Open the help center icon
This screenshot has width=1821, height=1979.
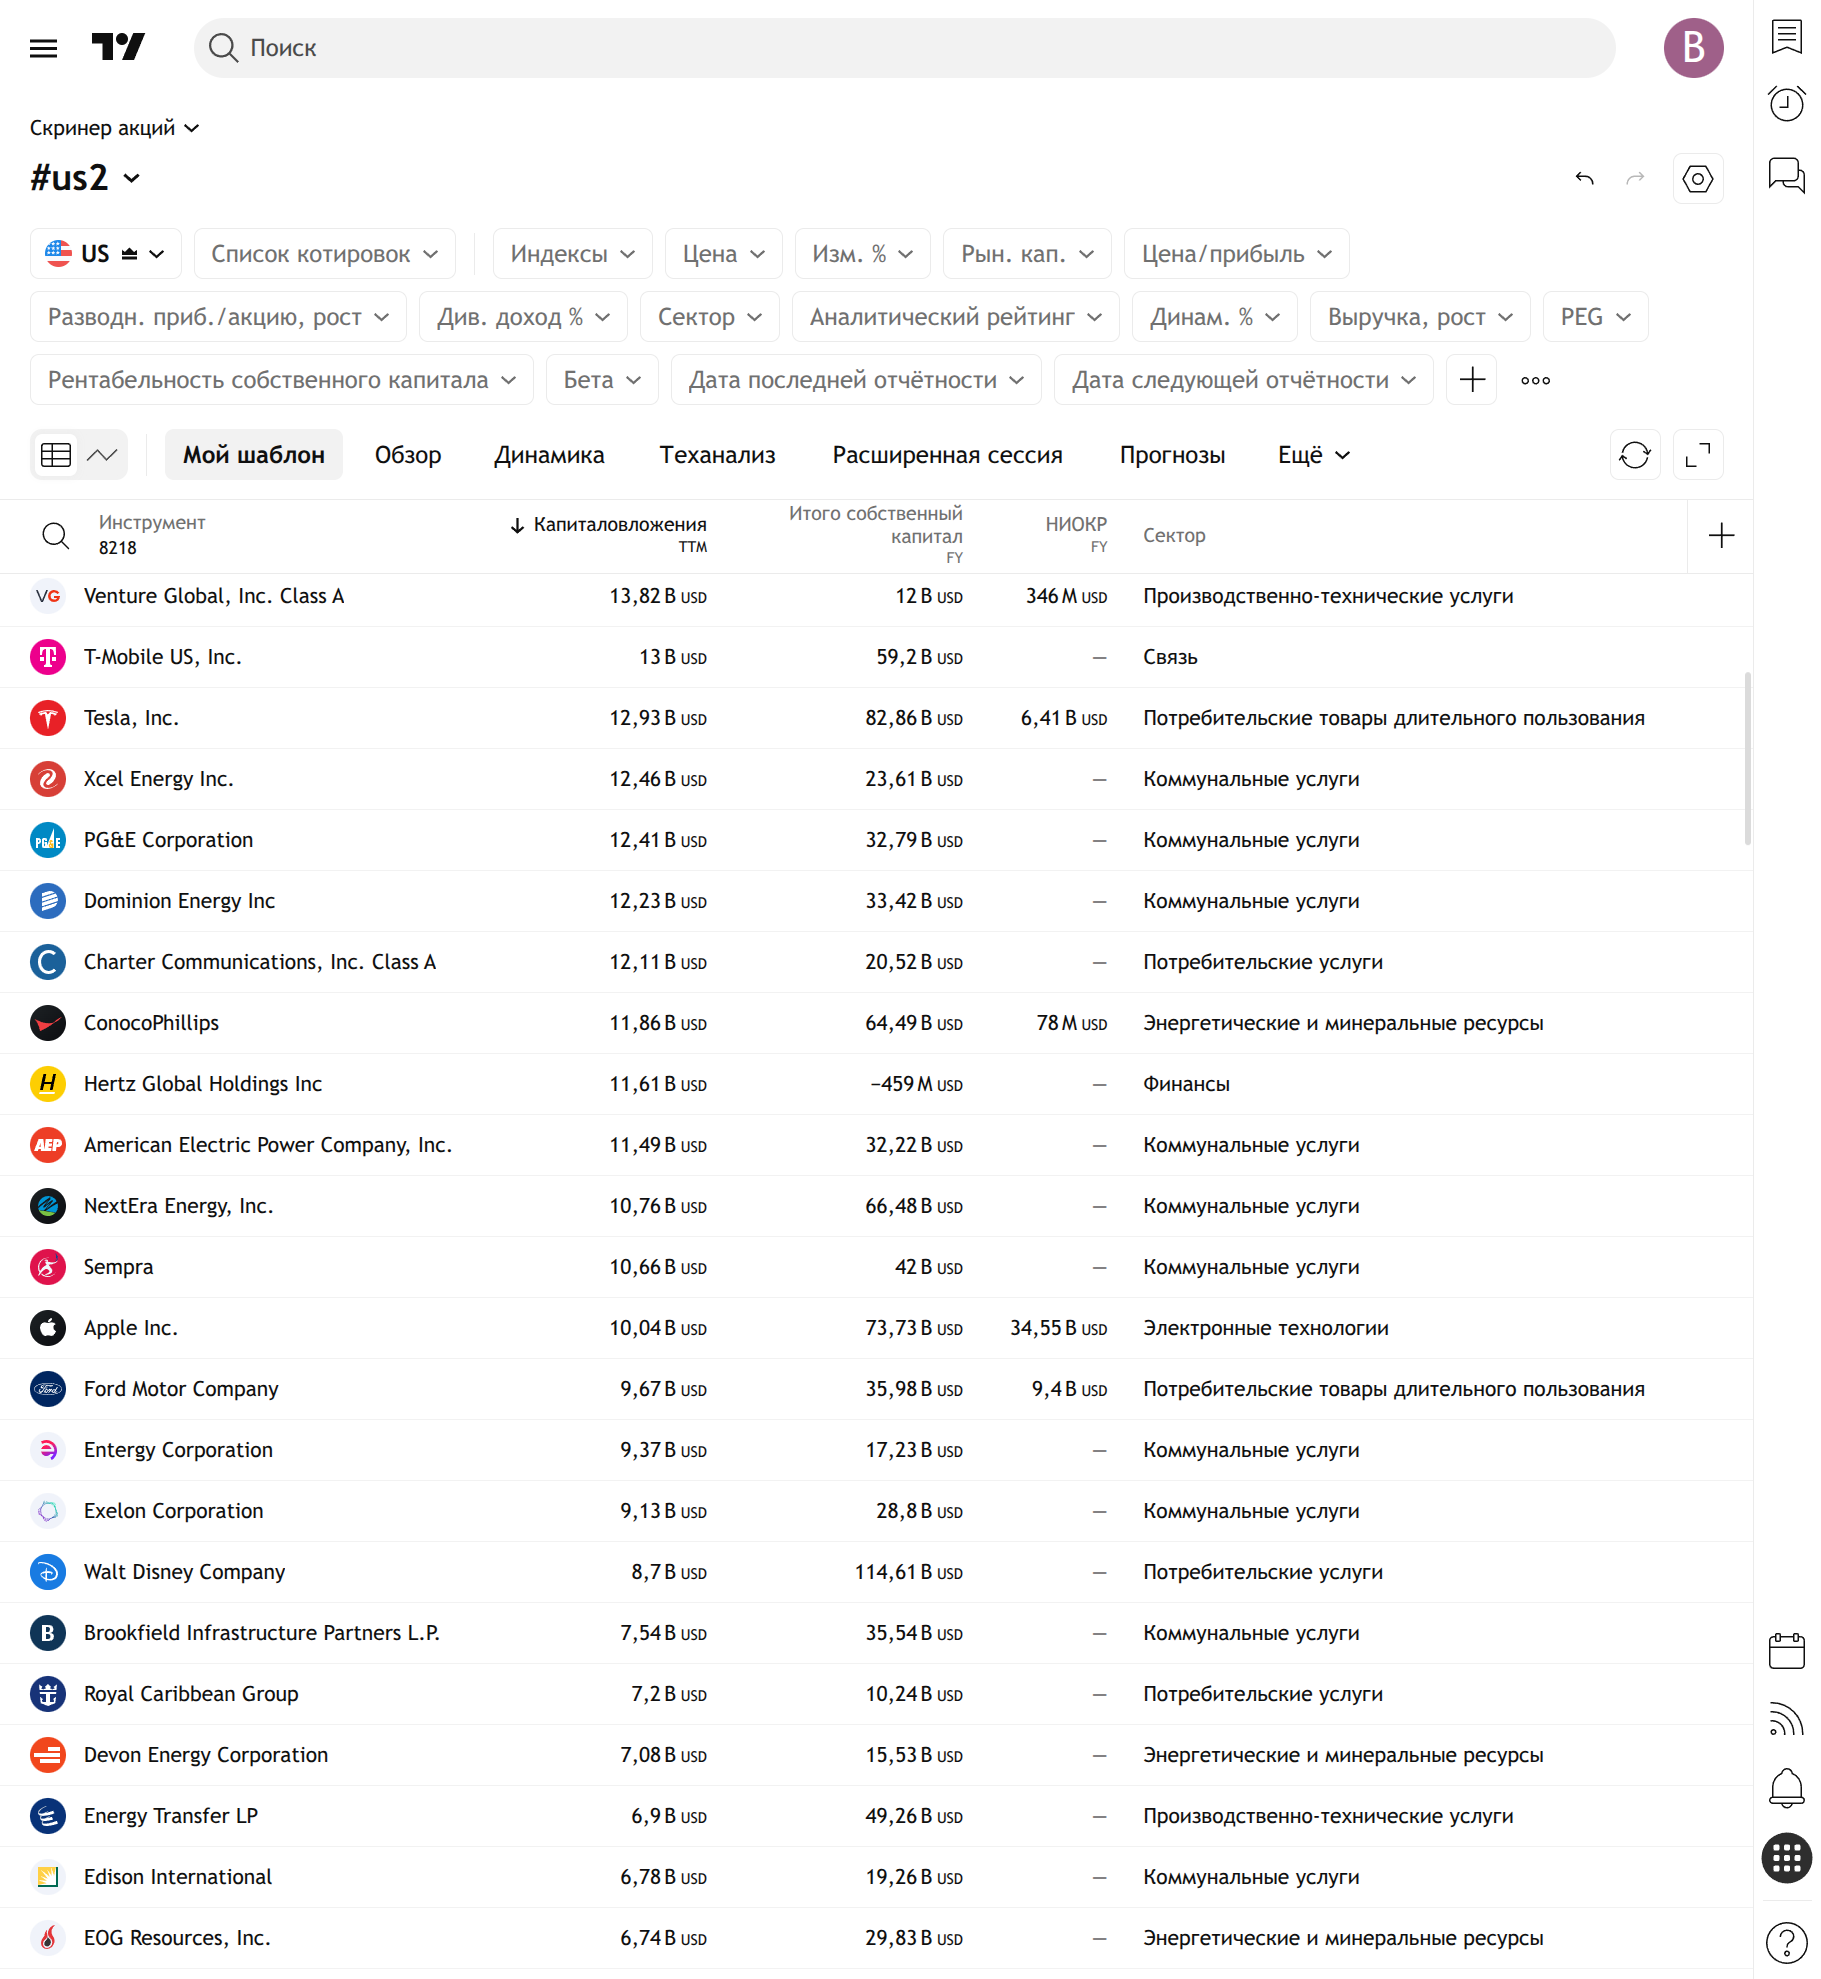[x=1786, y=1943]
